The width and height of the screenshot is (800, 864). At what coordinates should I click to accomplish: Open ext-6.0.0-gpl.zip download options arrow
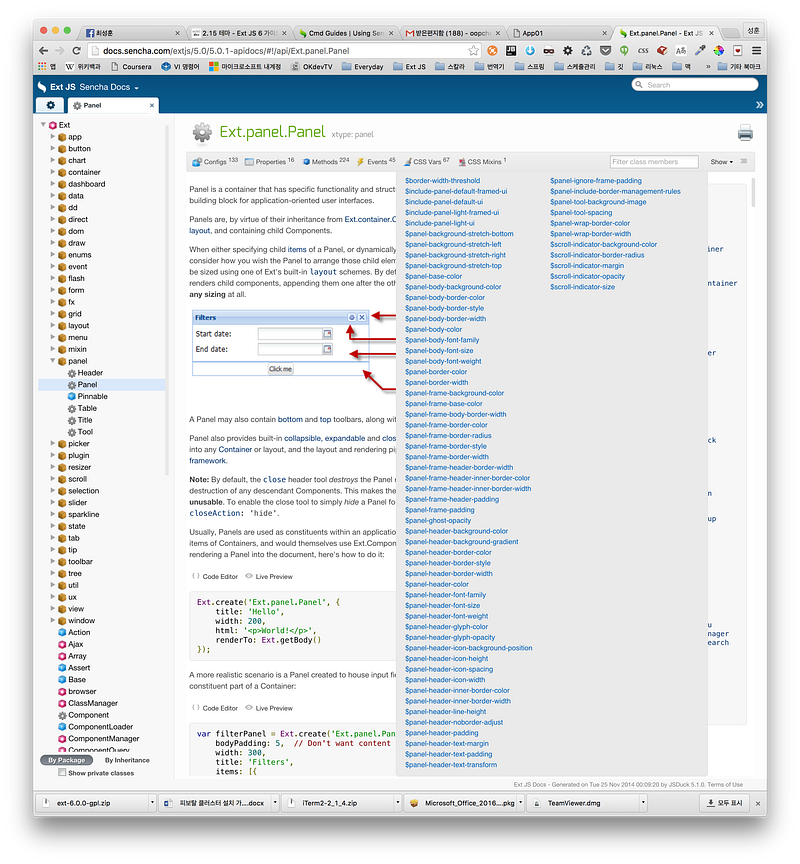(x=152, y=803)
